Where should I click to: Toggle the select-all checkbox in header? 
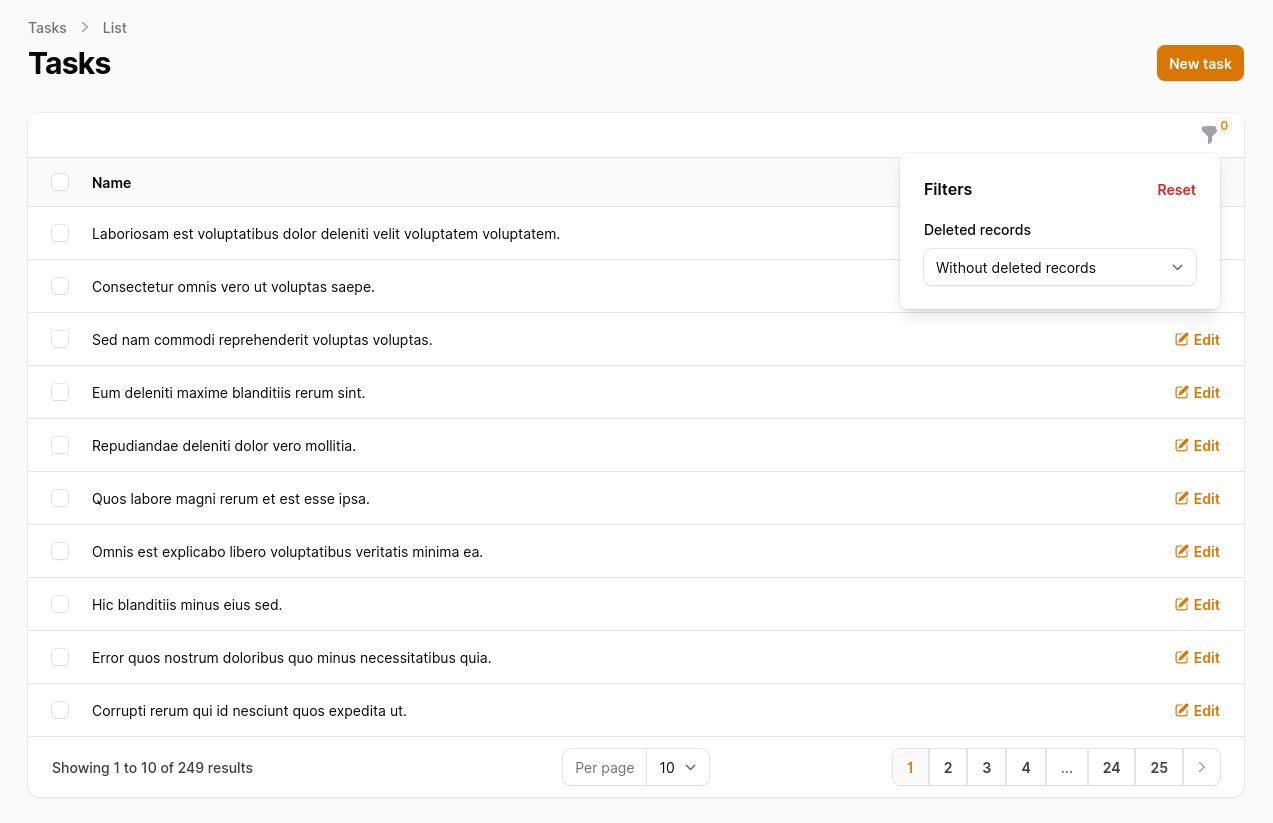[x=60, y=182]
